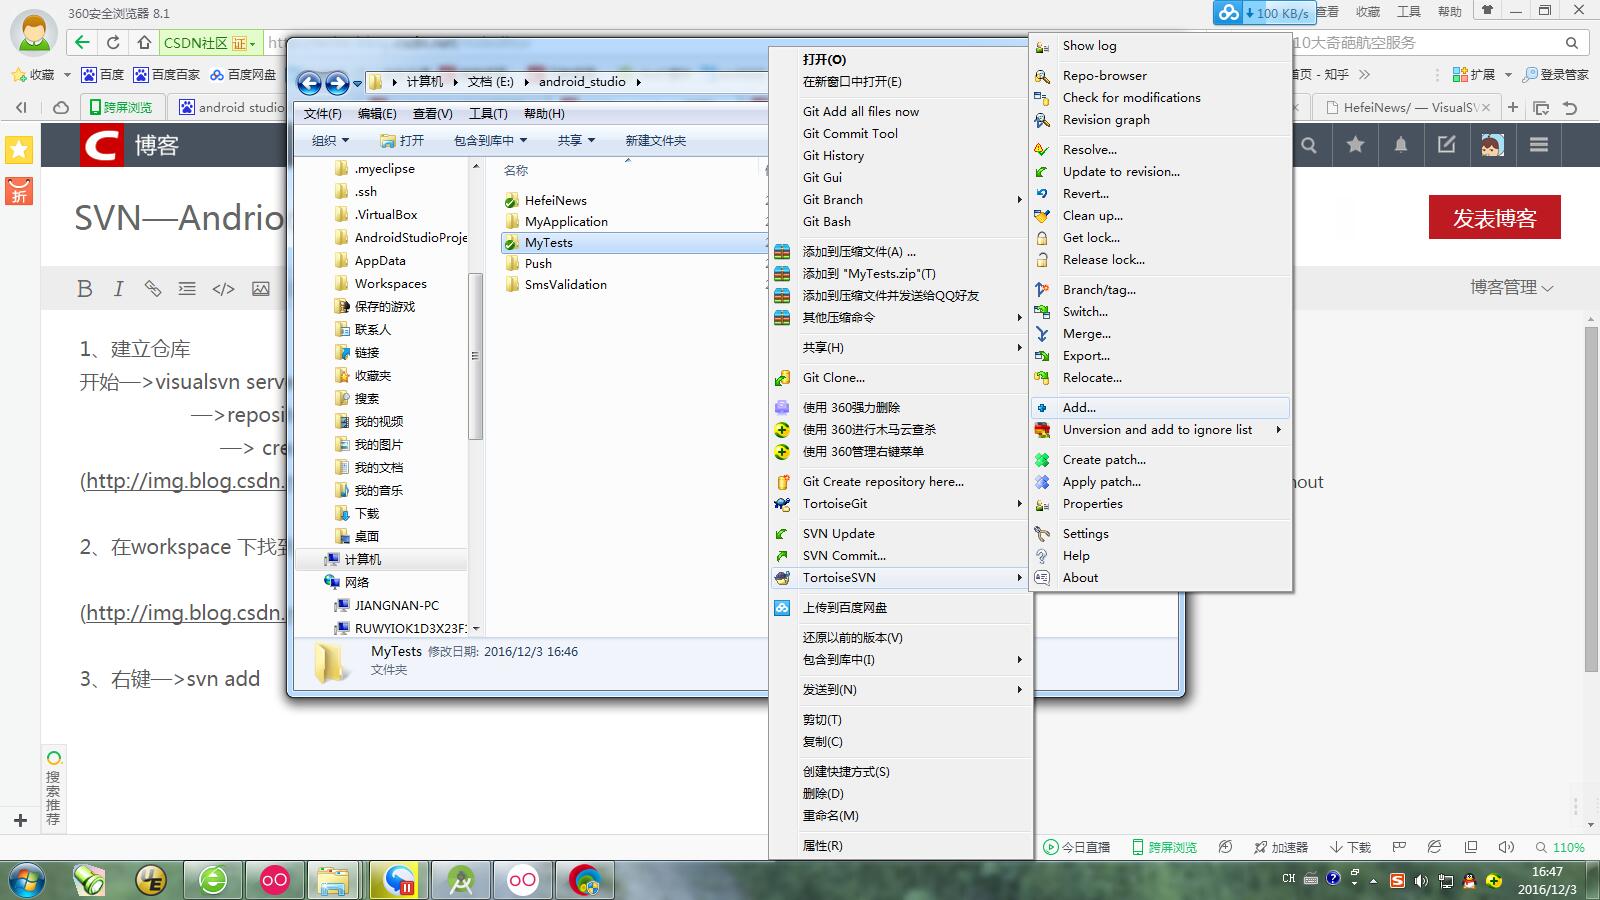Click the Explorer navigation pane scrollbar

tap(476, 356)
